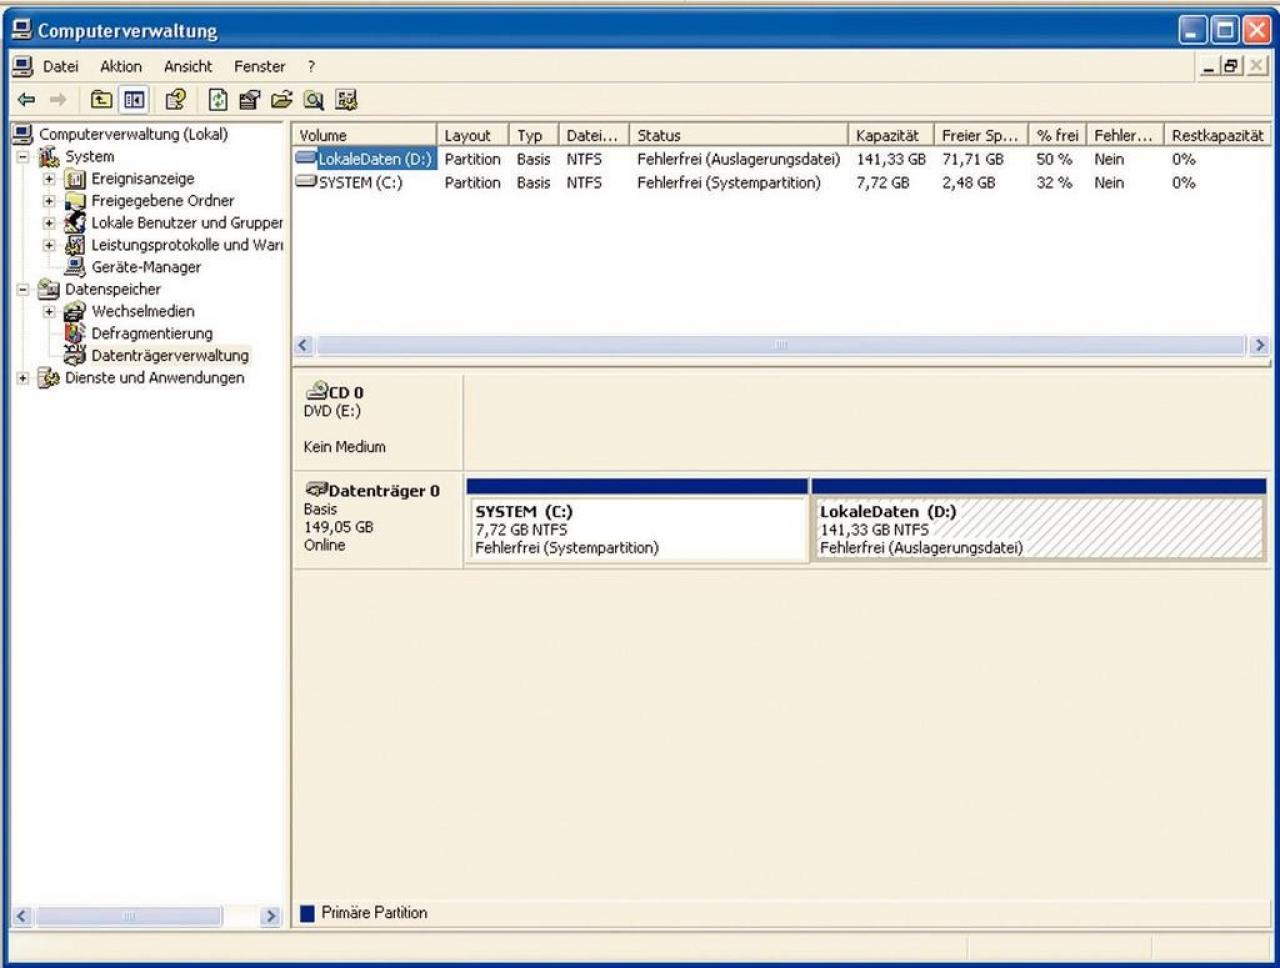Click the last toolbar icon with gear

point(347,99)
